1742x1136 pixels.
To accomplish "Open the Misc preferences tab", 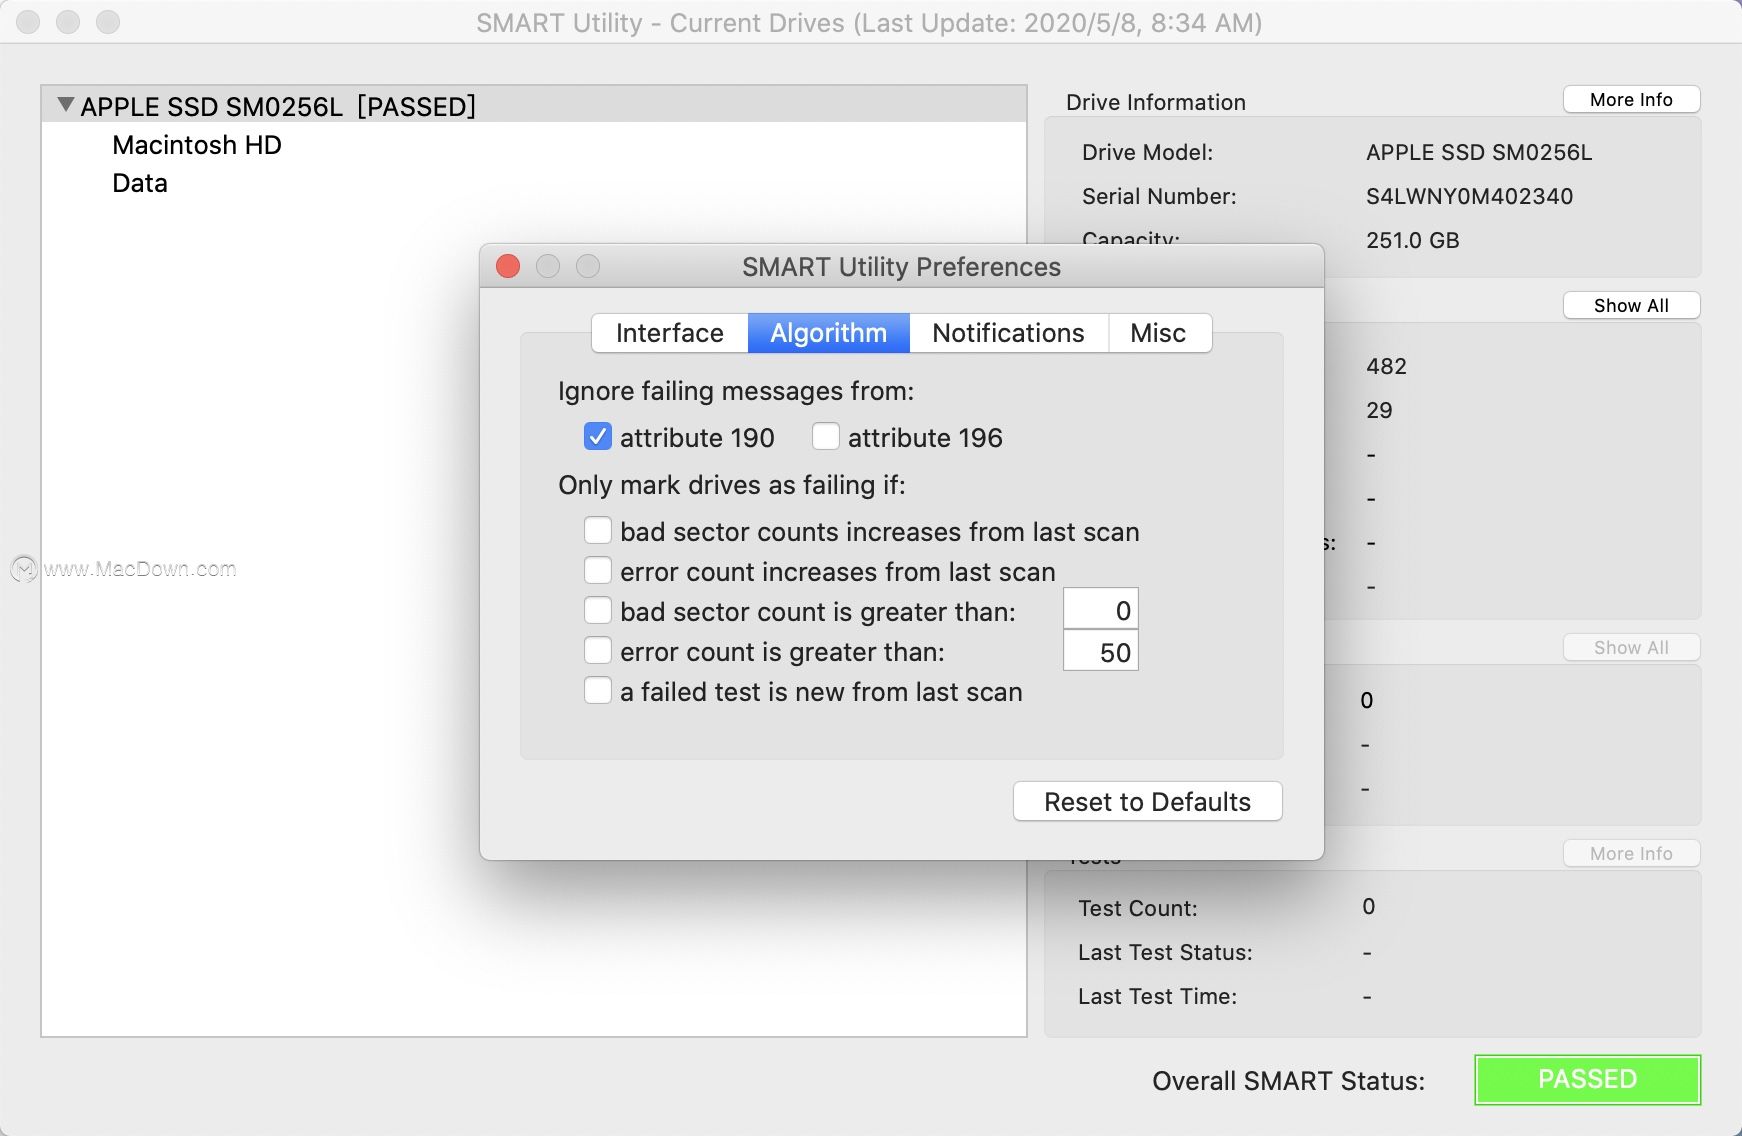I will click(1159, 333).
